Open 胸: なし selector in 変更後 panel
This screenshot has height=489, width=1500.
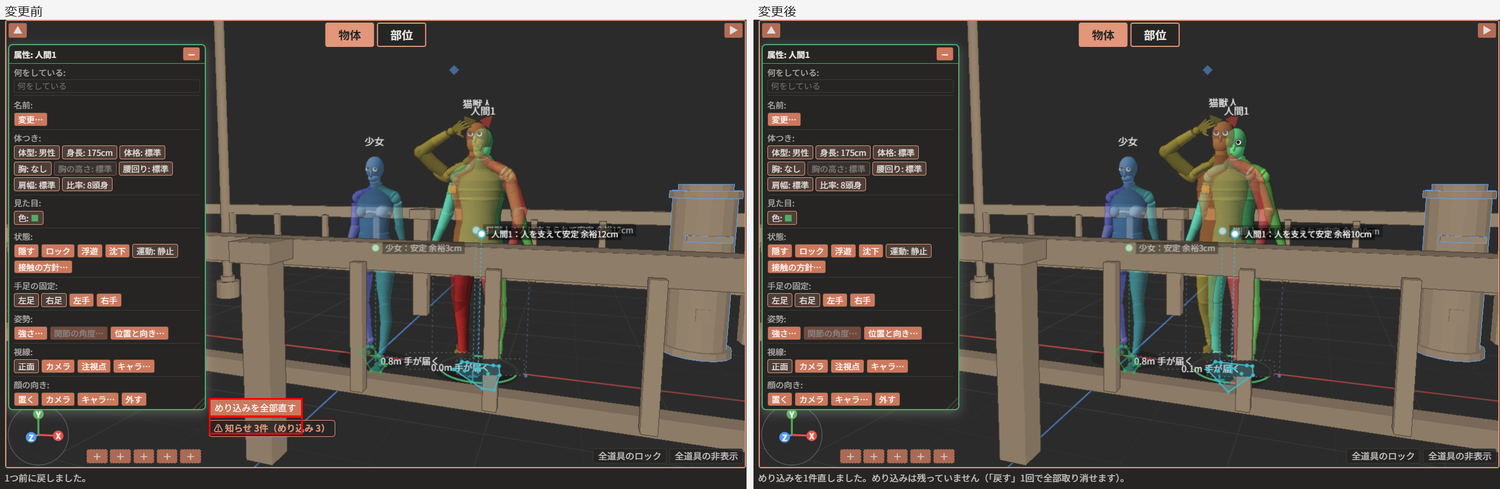pos(785,169)
